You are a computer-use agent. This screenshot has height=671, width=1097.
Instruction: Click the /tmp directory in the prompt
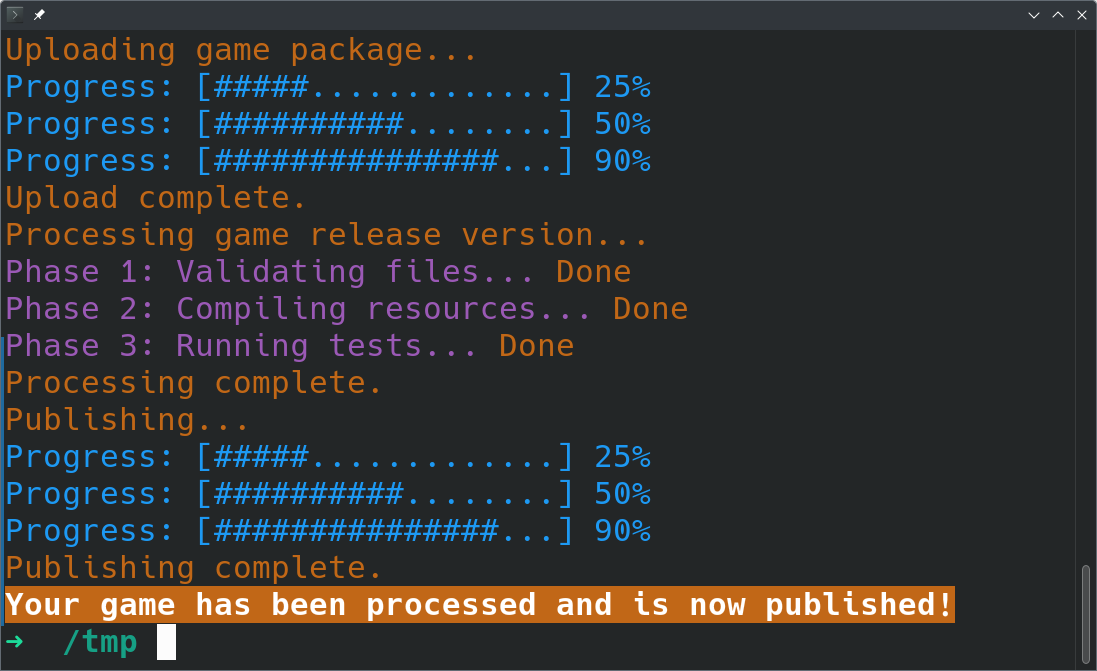pos(100,642)
